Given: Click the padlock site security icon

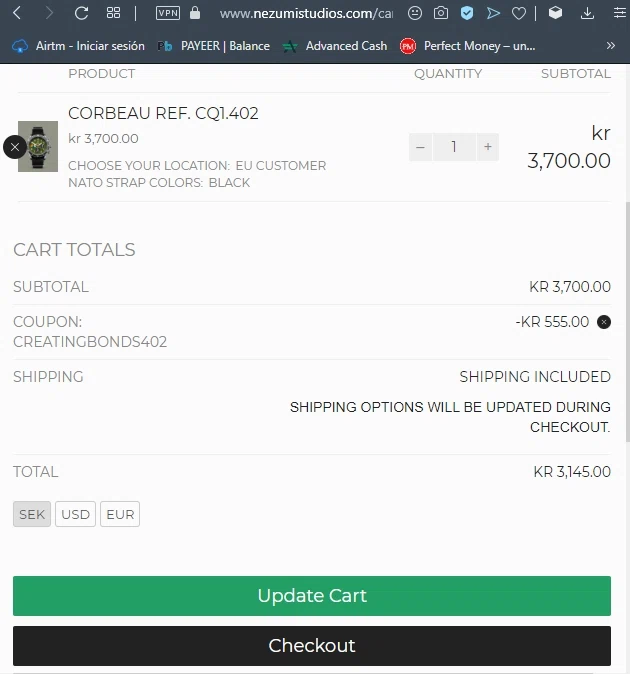Looking at the screenshot, I should pos(195,13).
